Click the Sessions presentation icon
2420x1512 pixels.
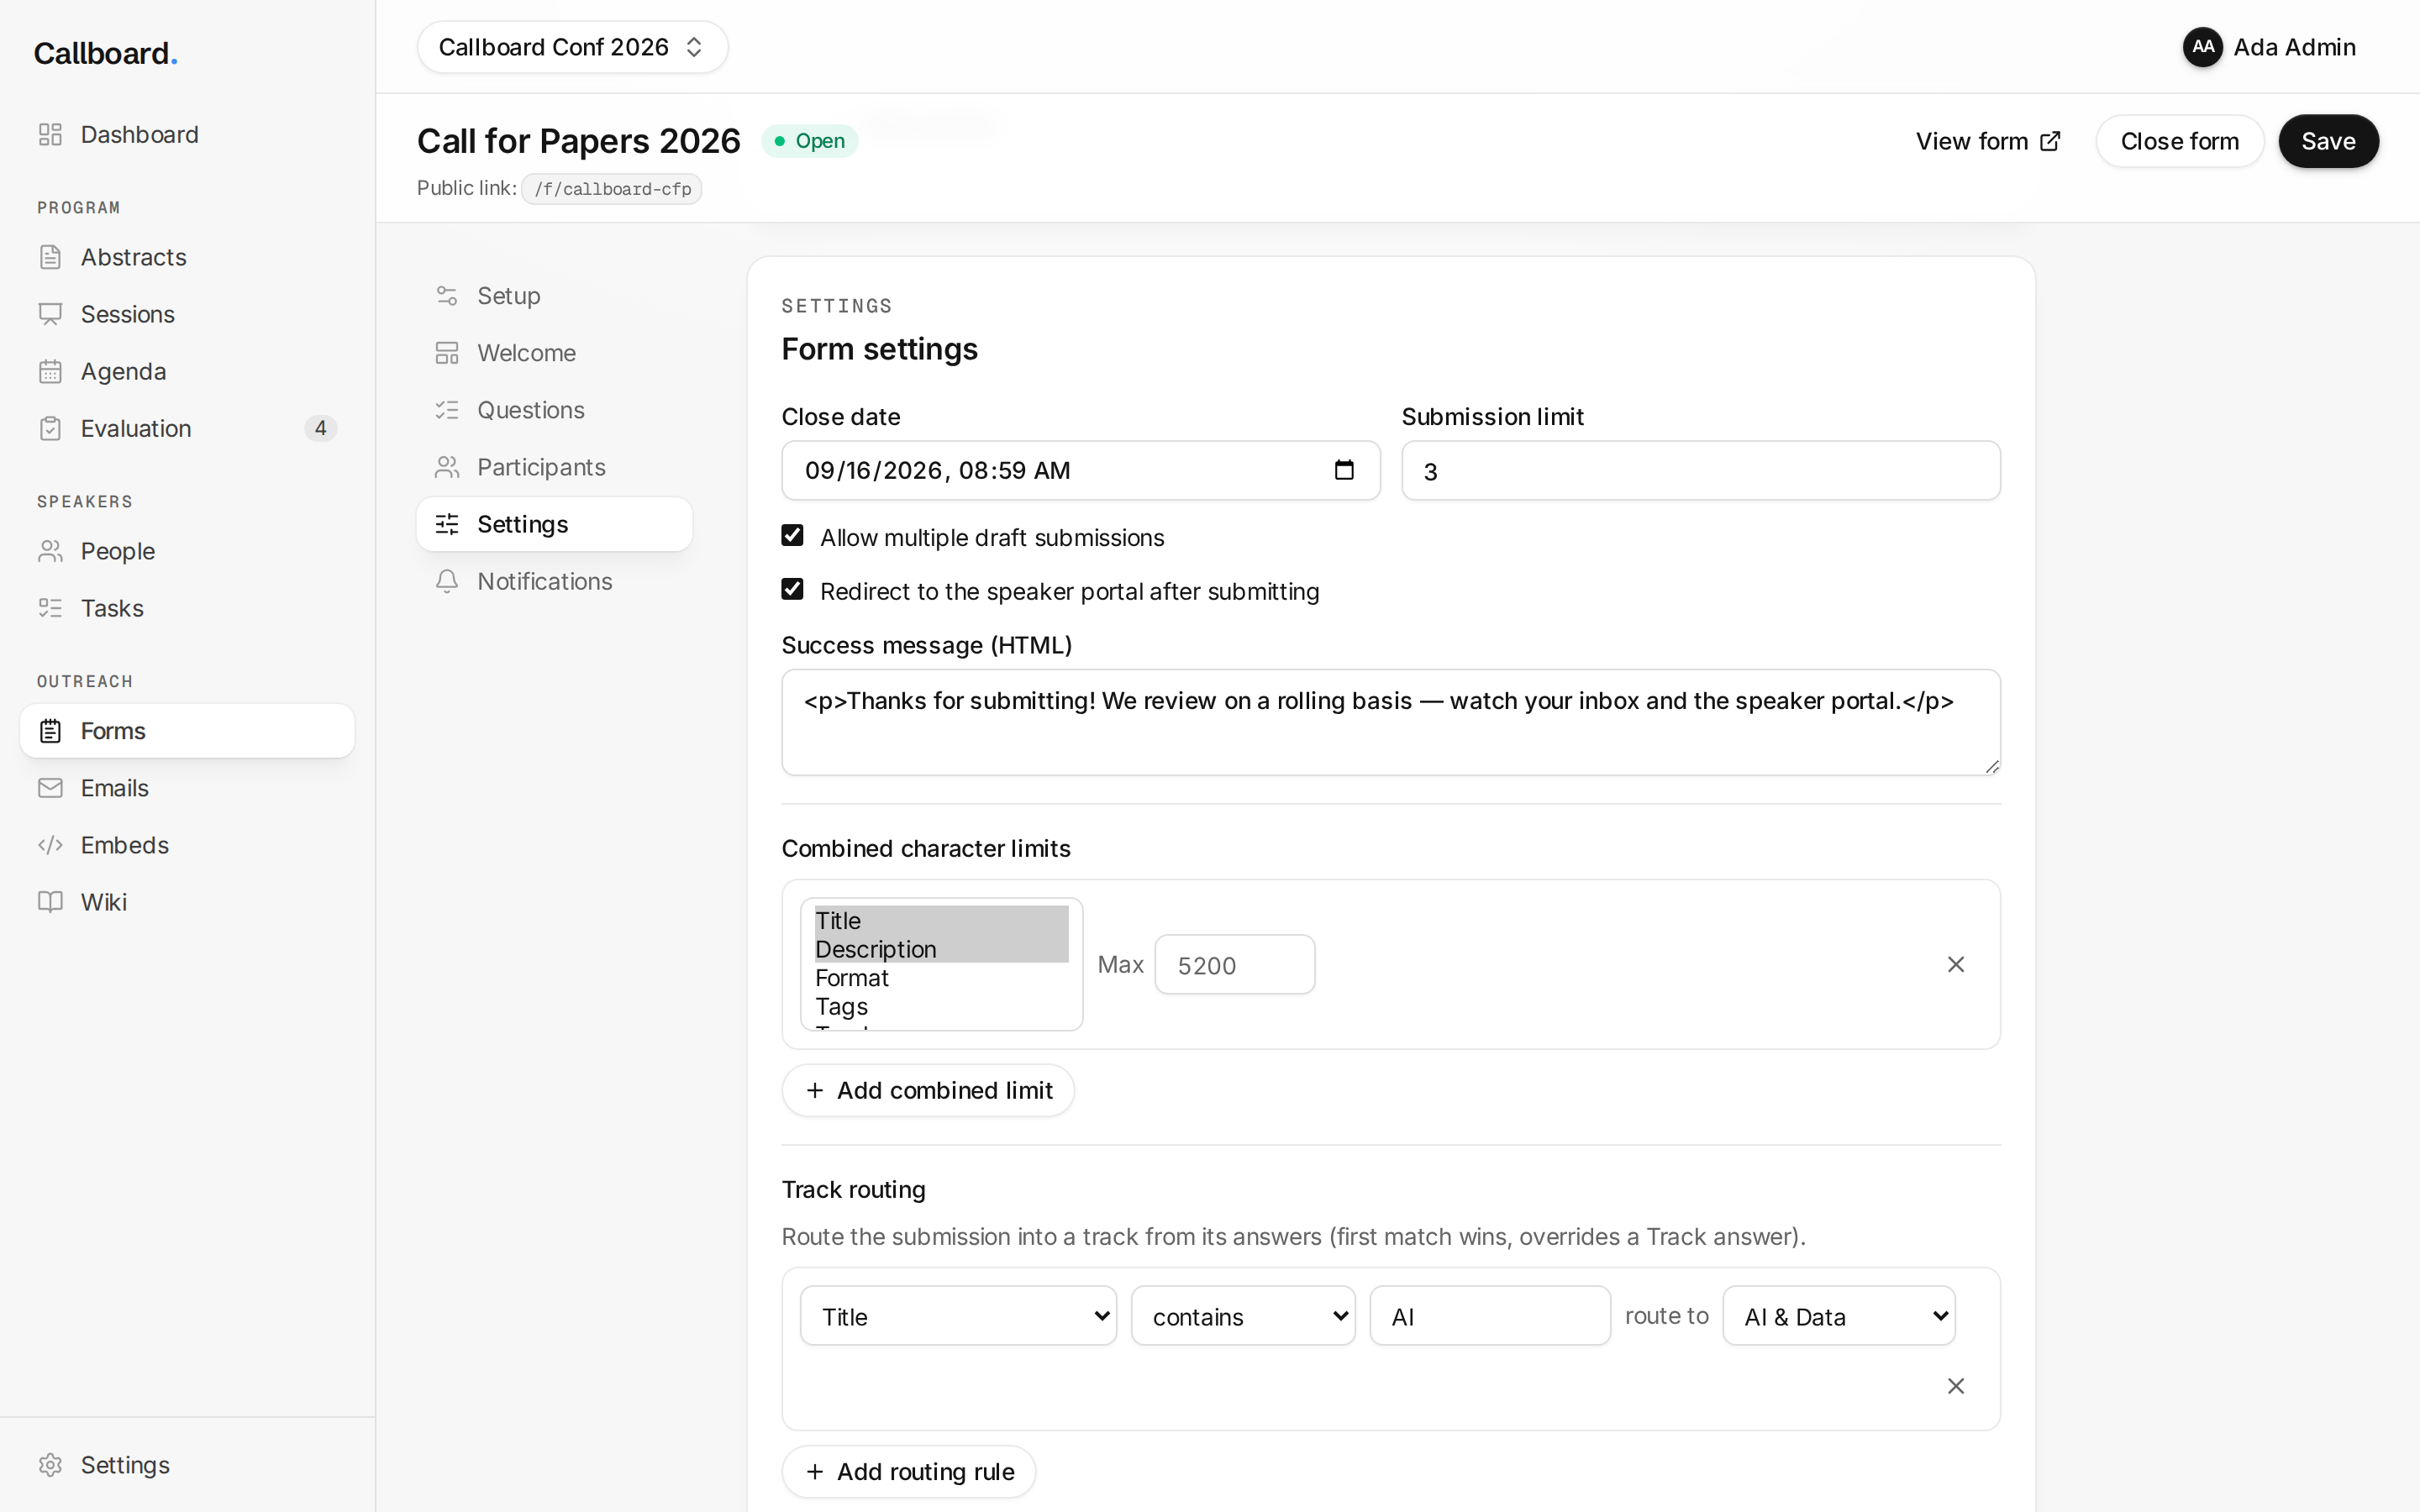(50, 314)
